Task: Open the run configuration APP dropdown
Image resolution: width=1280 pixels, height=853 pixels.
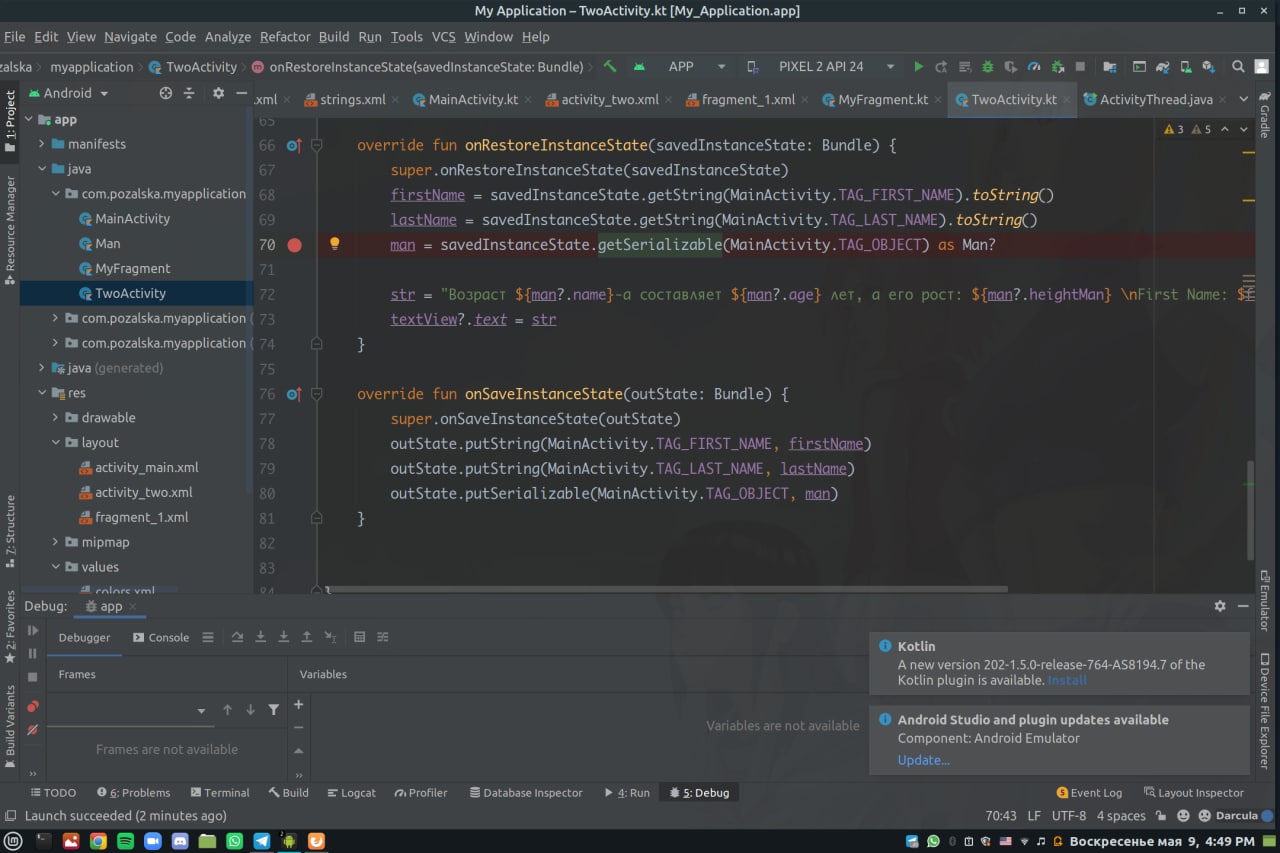Action: coord(697,67)
